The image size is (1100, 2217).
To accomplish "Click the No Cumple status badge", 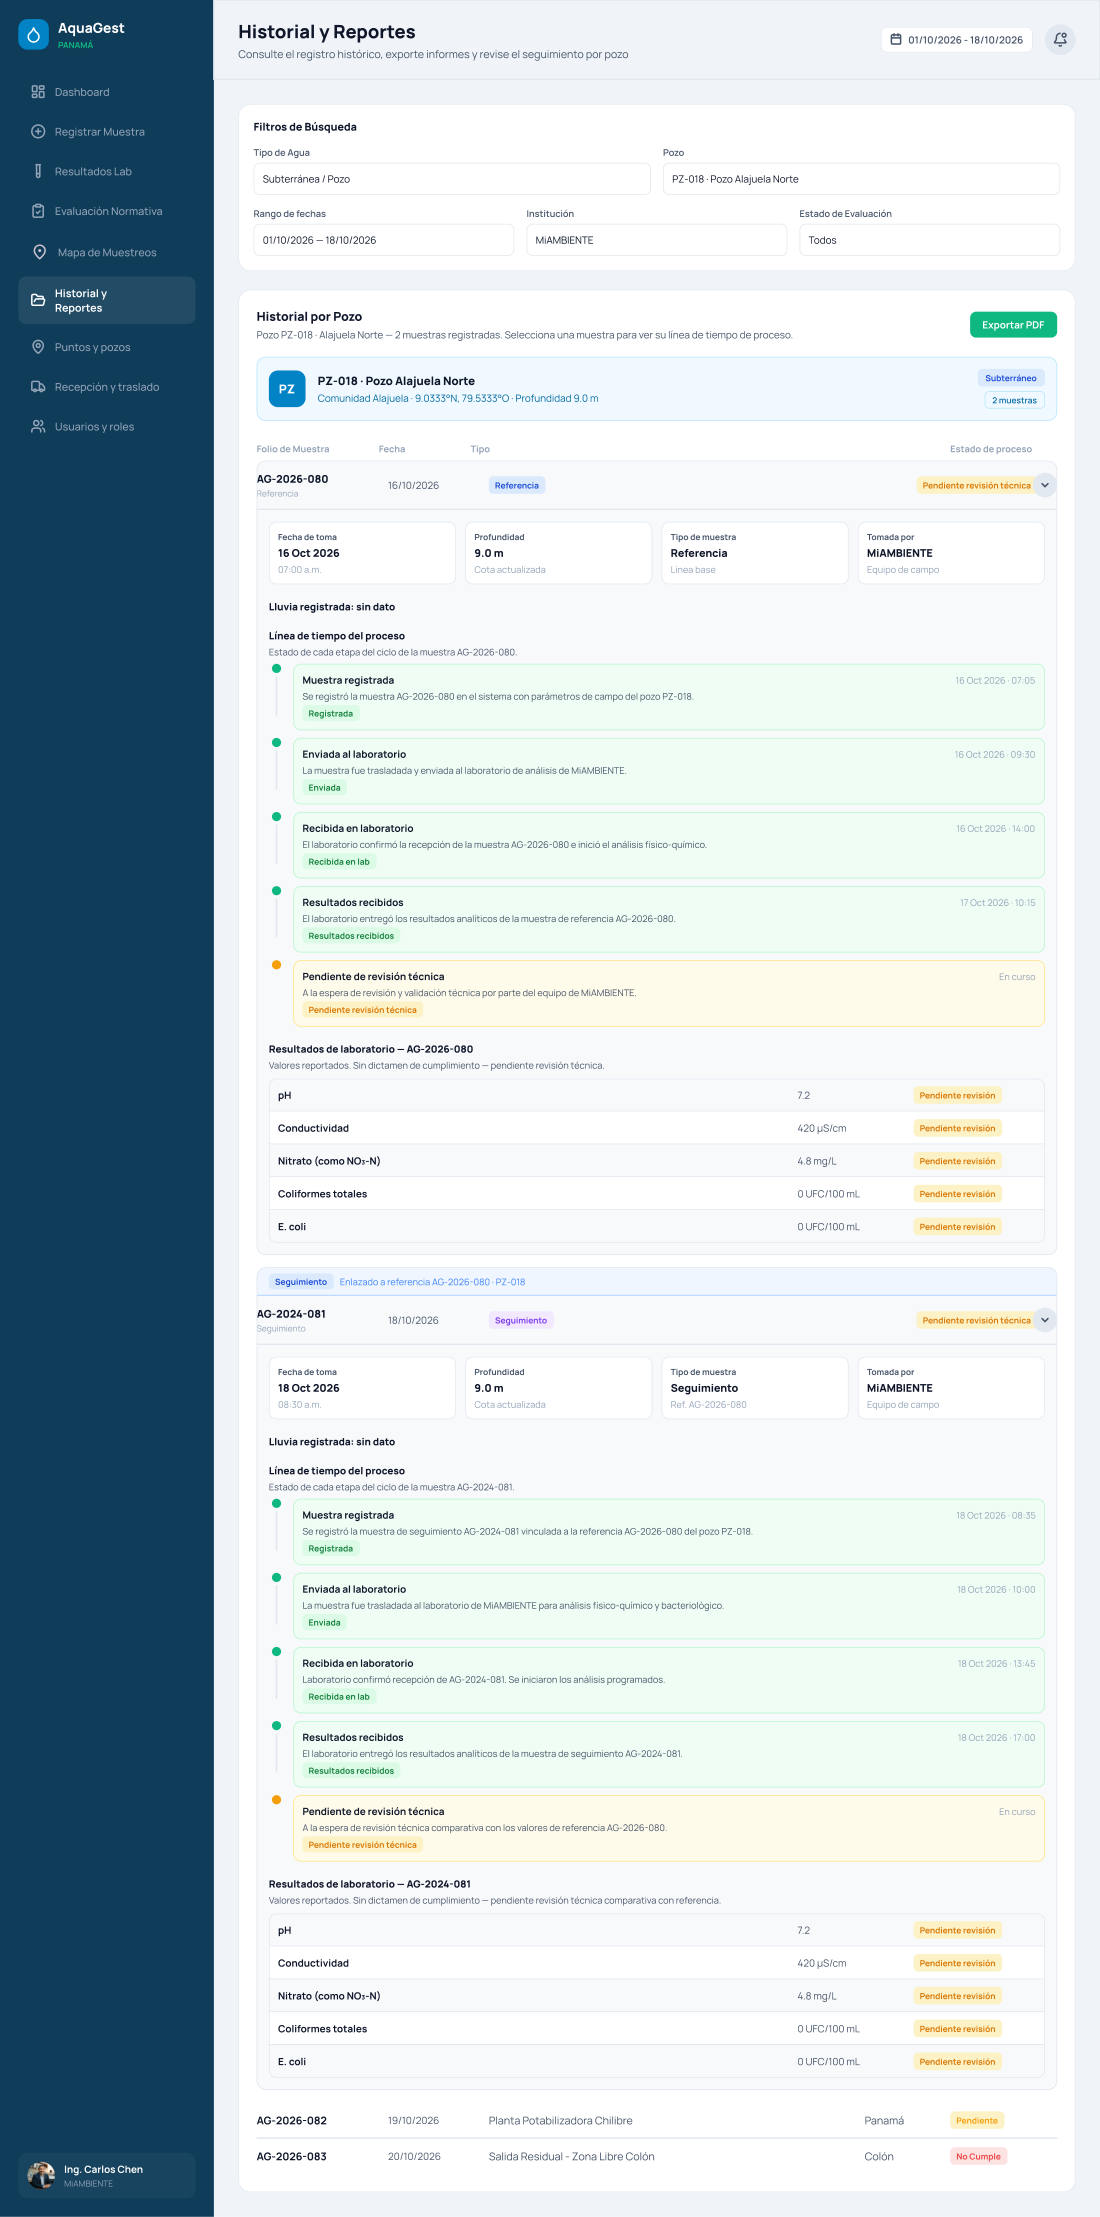I will (x=978, y=2156).
